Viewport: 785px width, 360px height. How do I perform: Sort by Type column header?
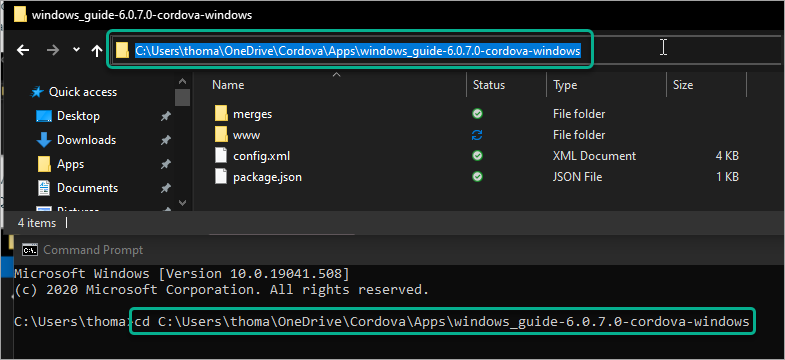(x=565, y=85)
